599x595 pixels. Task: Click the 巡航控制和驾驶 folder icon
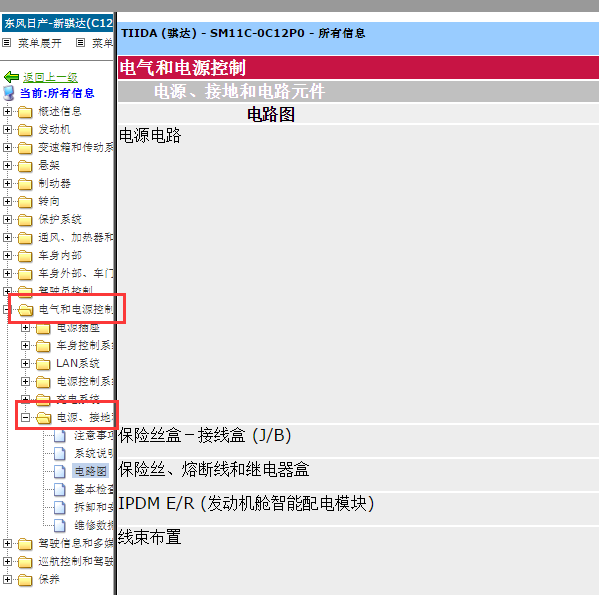click(x=25, y=562)
